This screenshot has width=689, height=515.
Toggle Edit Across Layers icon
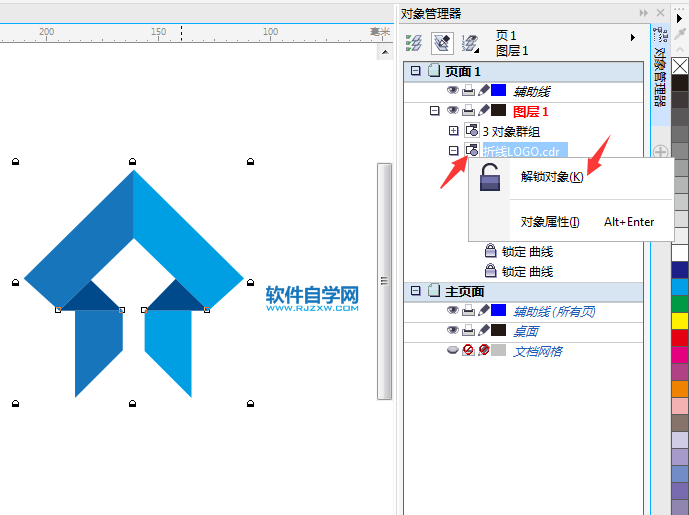[x=442, y=43]
